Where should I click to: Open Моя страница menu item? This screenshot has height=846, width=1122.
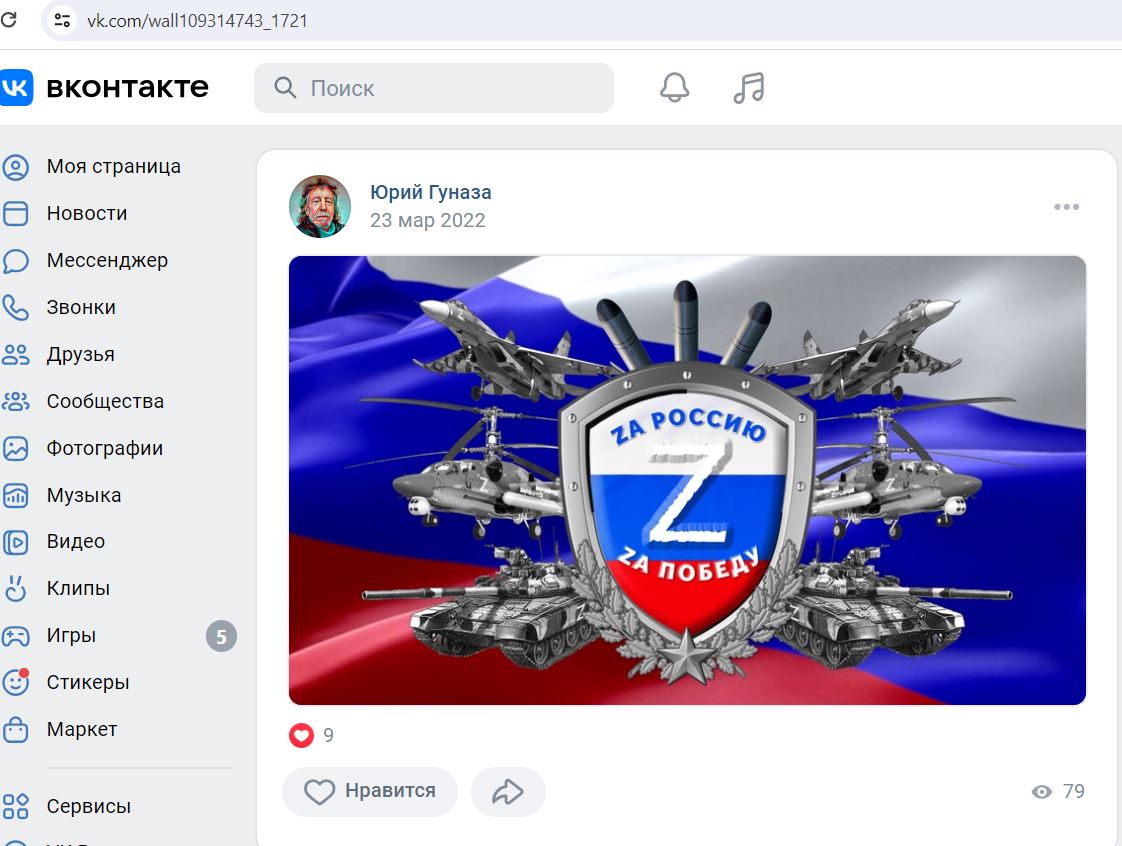pos(114,166)
